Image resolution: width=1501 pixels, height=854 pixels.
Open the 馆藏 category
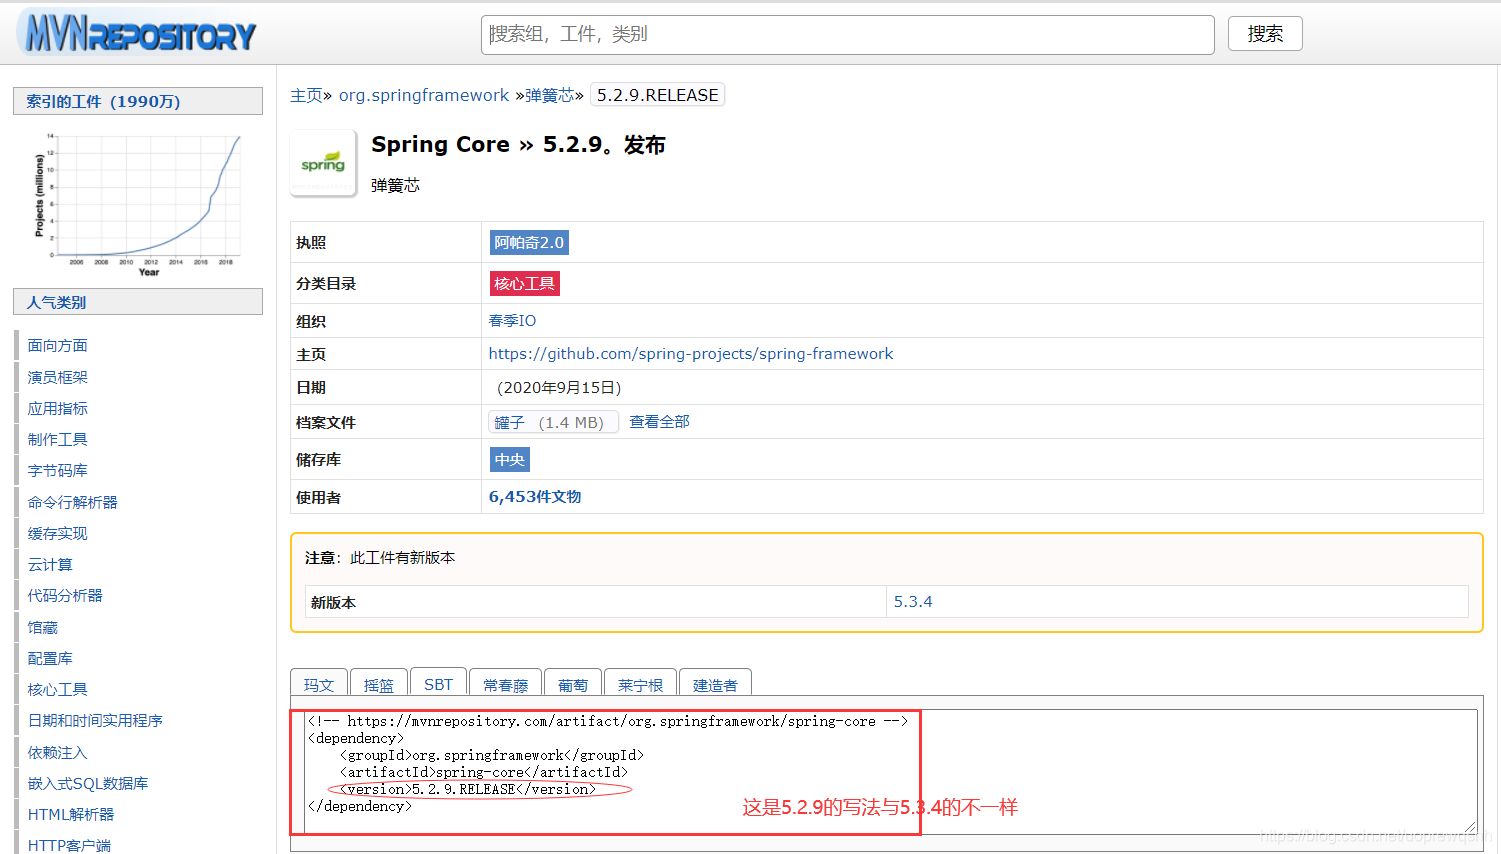[43, 627]
